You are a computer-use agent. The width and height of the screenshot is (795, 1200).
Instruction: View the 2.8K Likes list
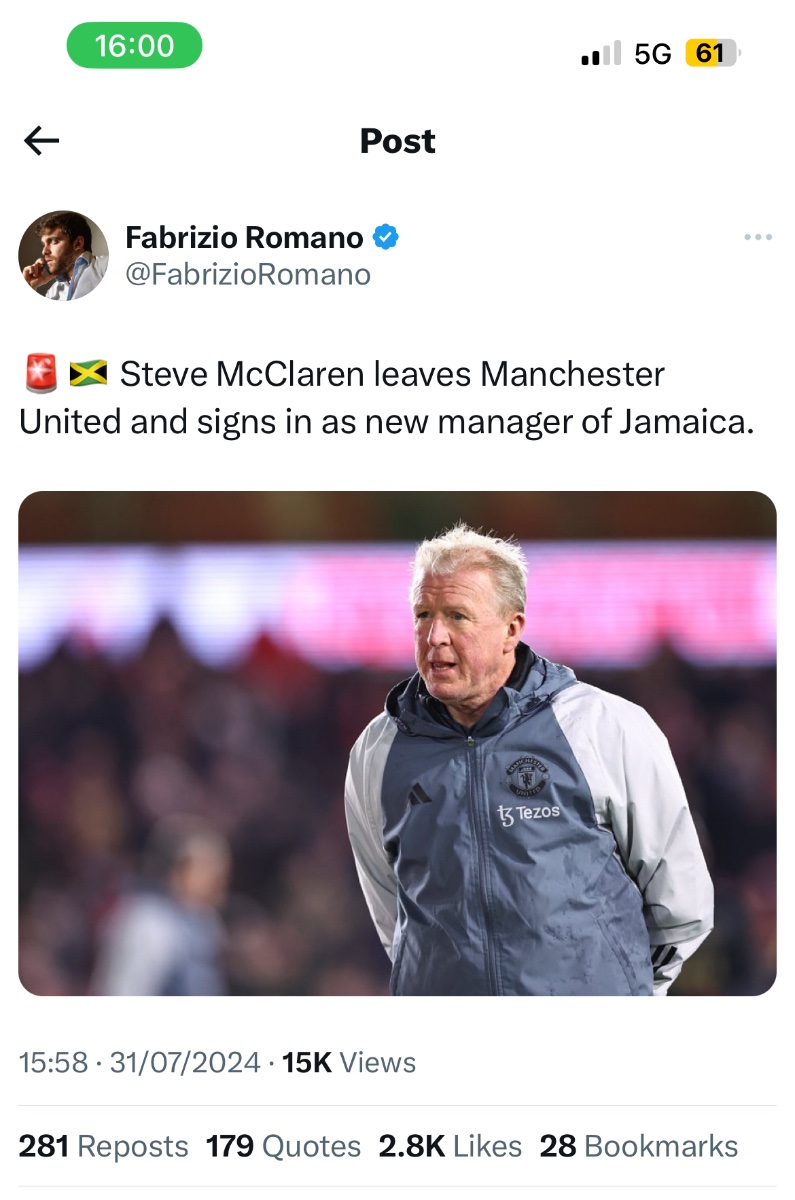pos(450,1146)
